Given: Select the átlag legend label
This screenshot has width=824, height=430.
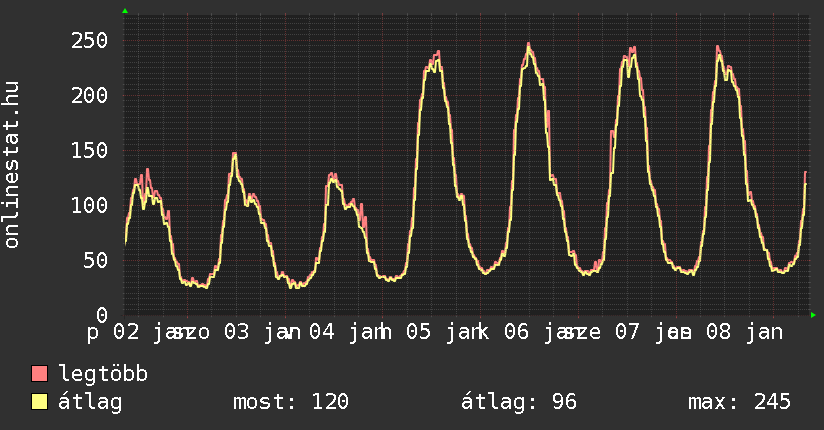Looking at the screenshot, I should pos(91,402).
